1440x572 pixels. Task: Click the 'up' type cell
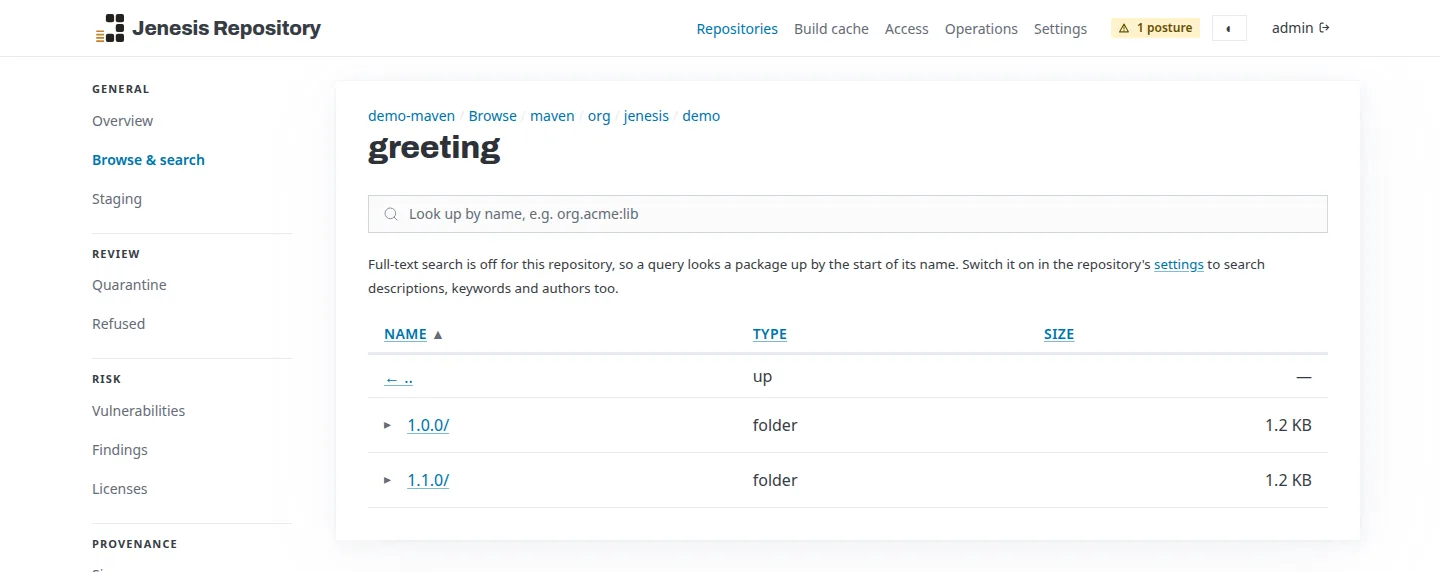[x=762, y=377]
